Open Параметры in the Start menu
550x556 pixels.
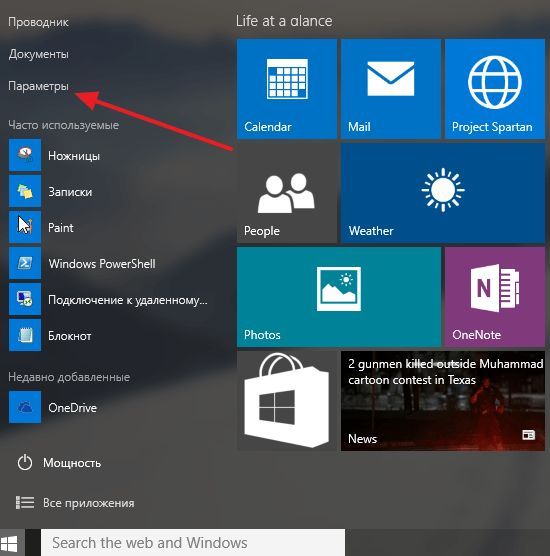(38, 86)
